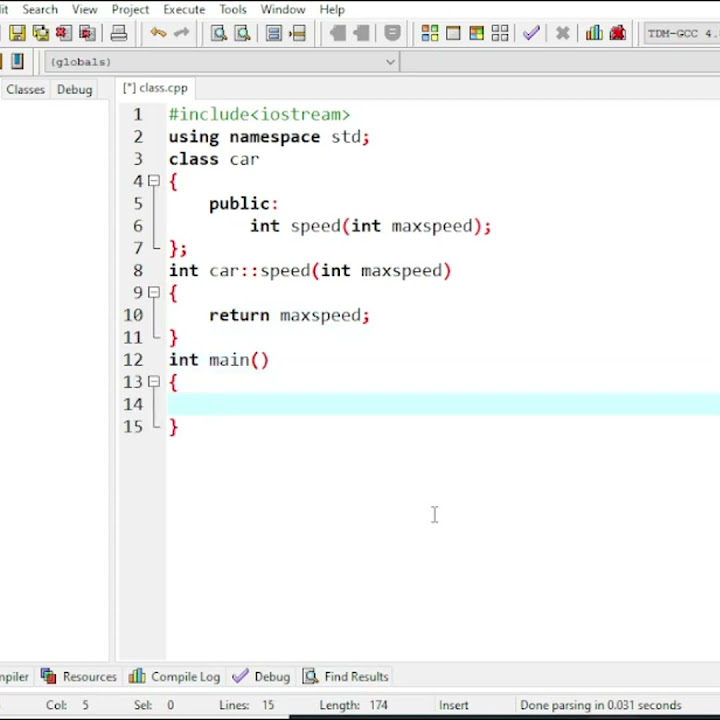Compile with the four colored squares icon

[430, 33]
